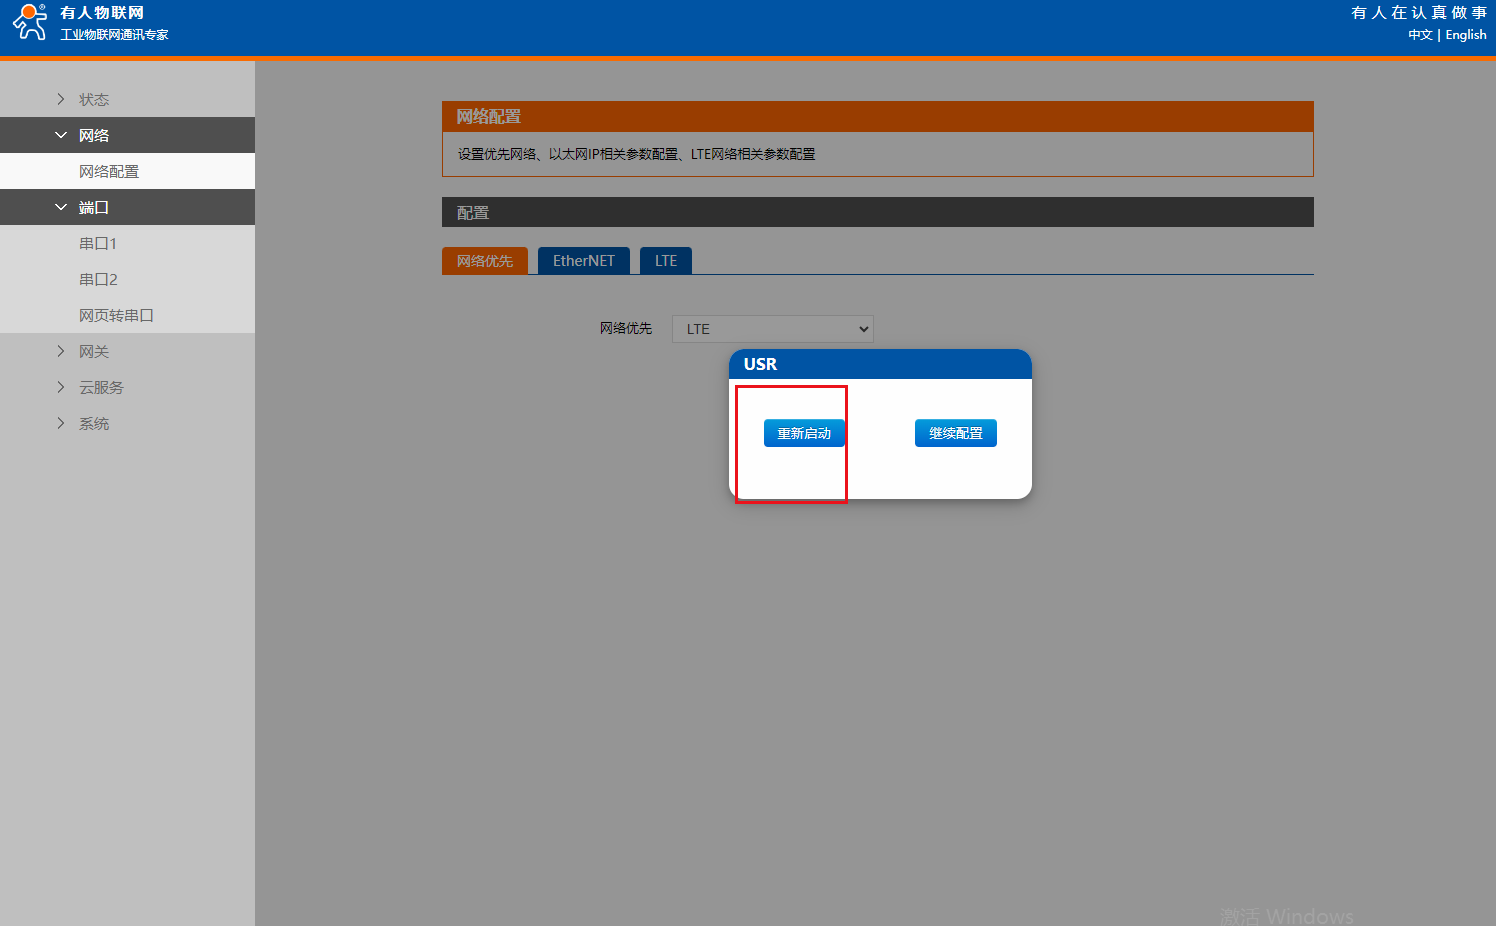Click the USR IOT logo icon

[x=30, y=22]
